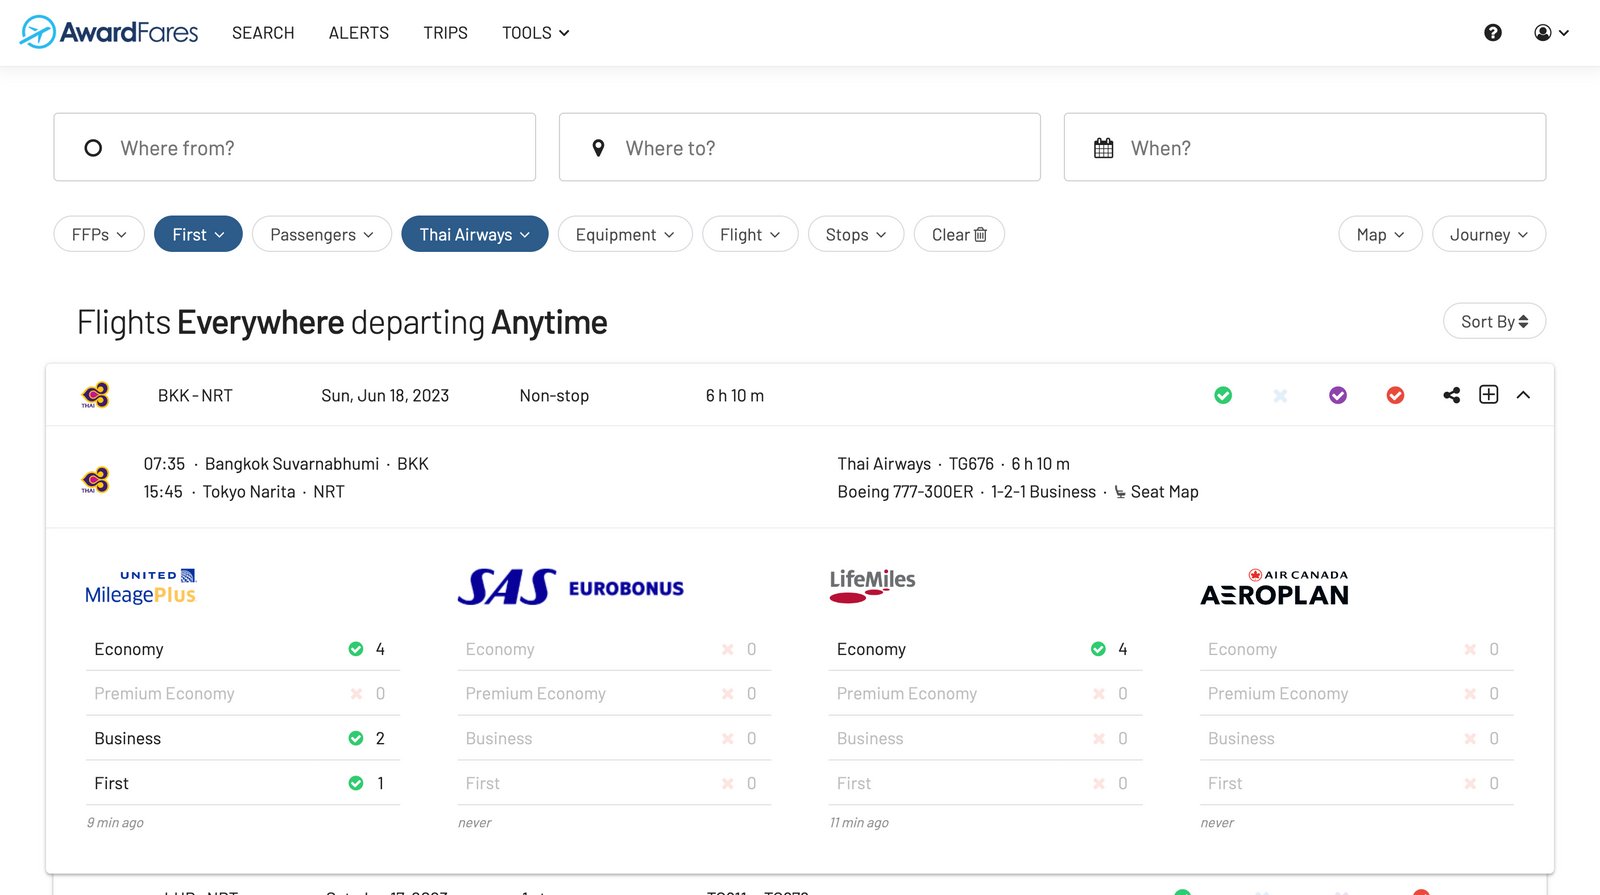Select the LifeMiles Economy row
1600x895 pixels.
(985, 649)
